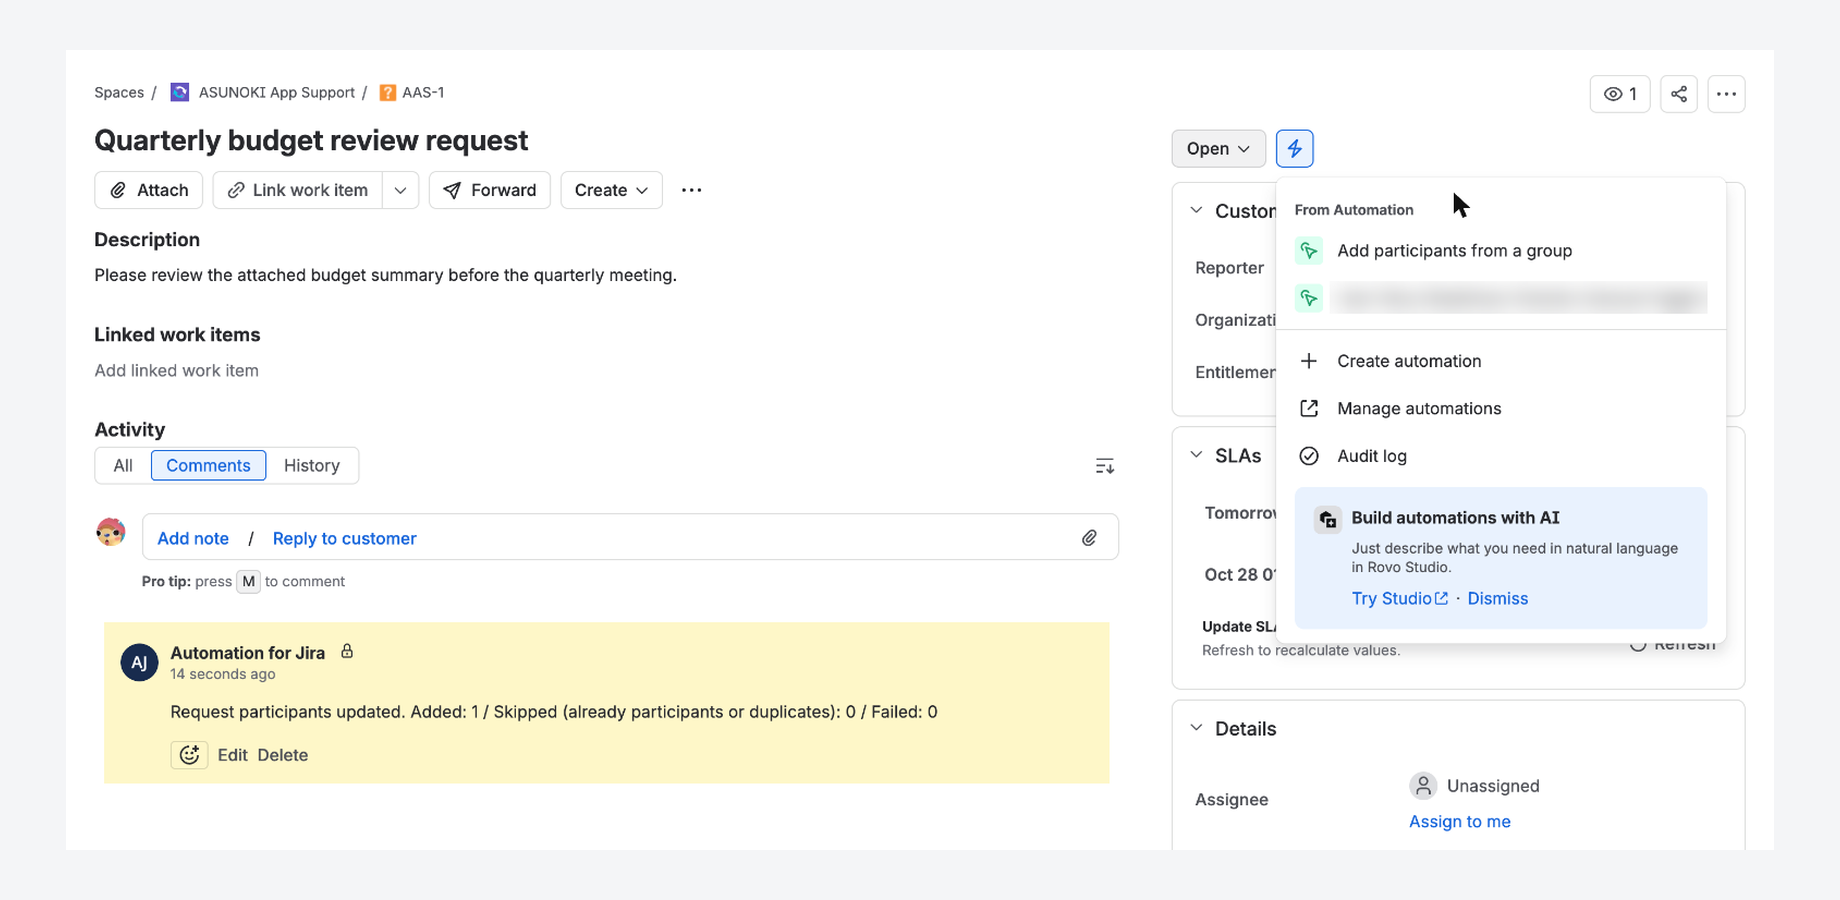The width and height of the screenshot is (1840, 900).
Task: Click the Rovo Studio AI icon
Action: click(1327, 519)
